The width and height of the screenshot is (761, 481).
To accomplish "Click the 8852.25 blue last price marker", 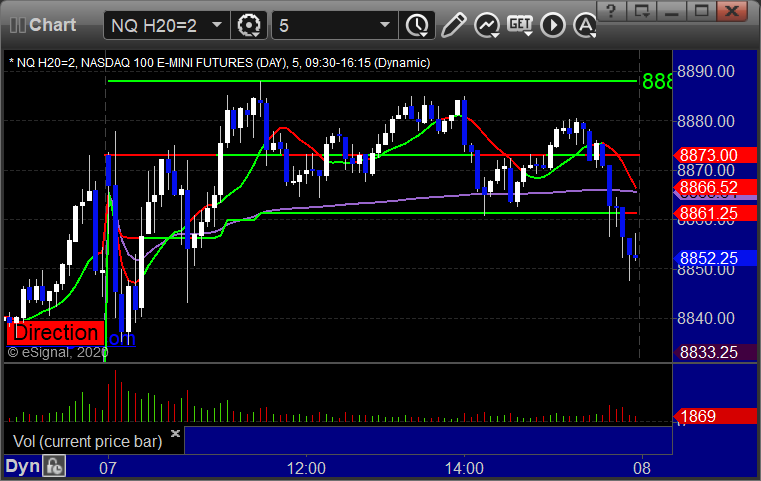I will click(x=715, y=258).
